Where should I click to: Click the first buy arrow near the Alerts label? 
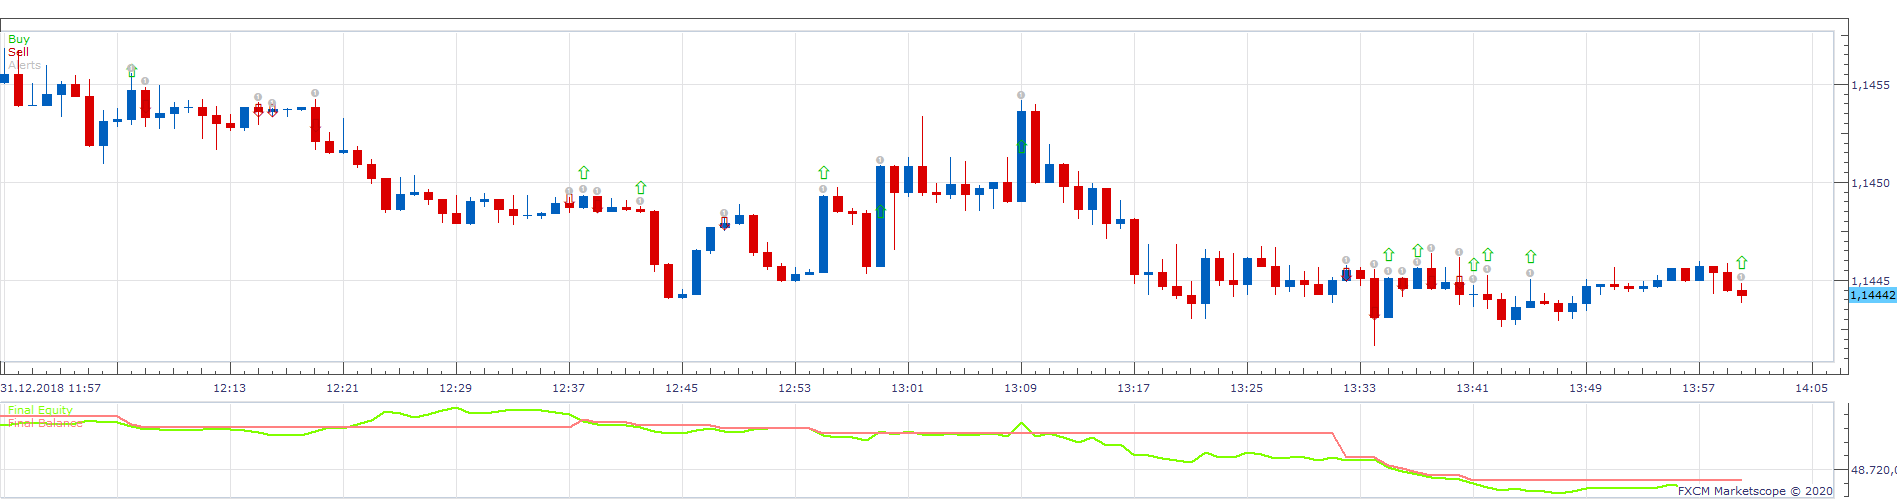tap(132, 72)
